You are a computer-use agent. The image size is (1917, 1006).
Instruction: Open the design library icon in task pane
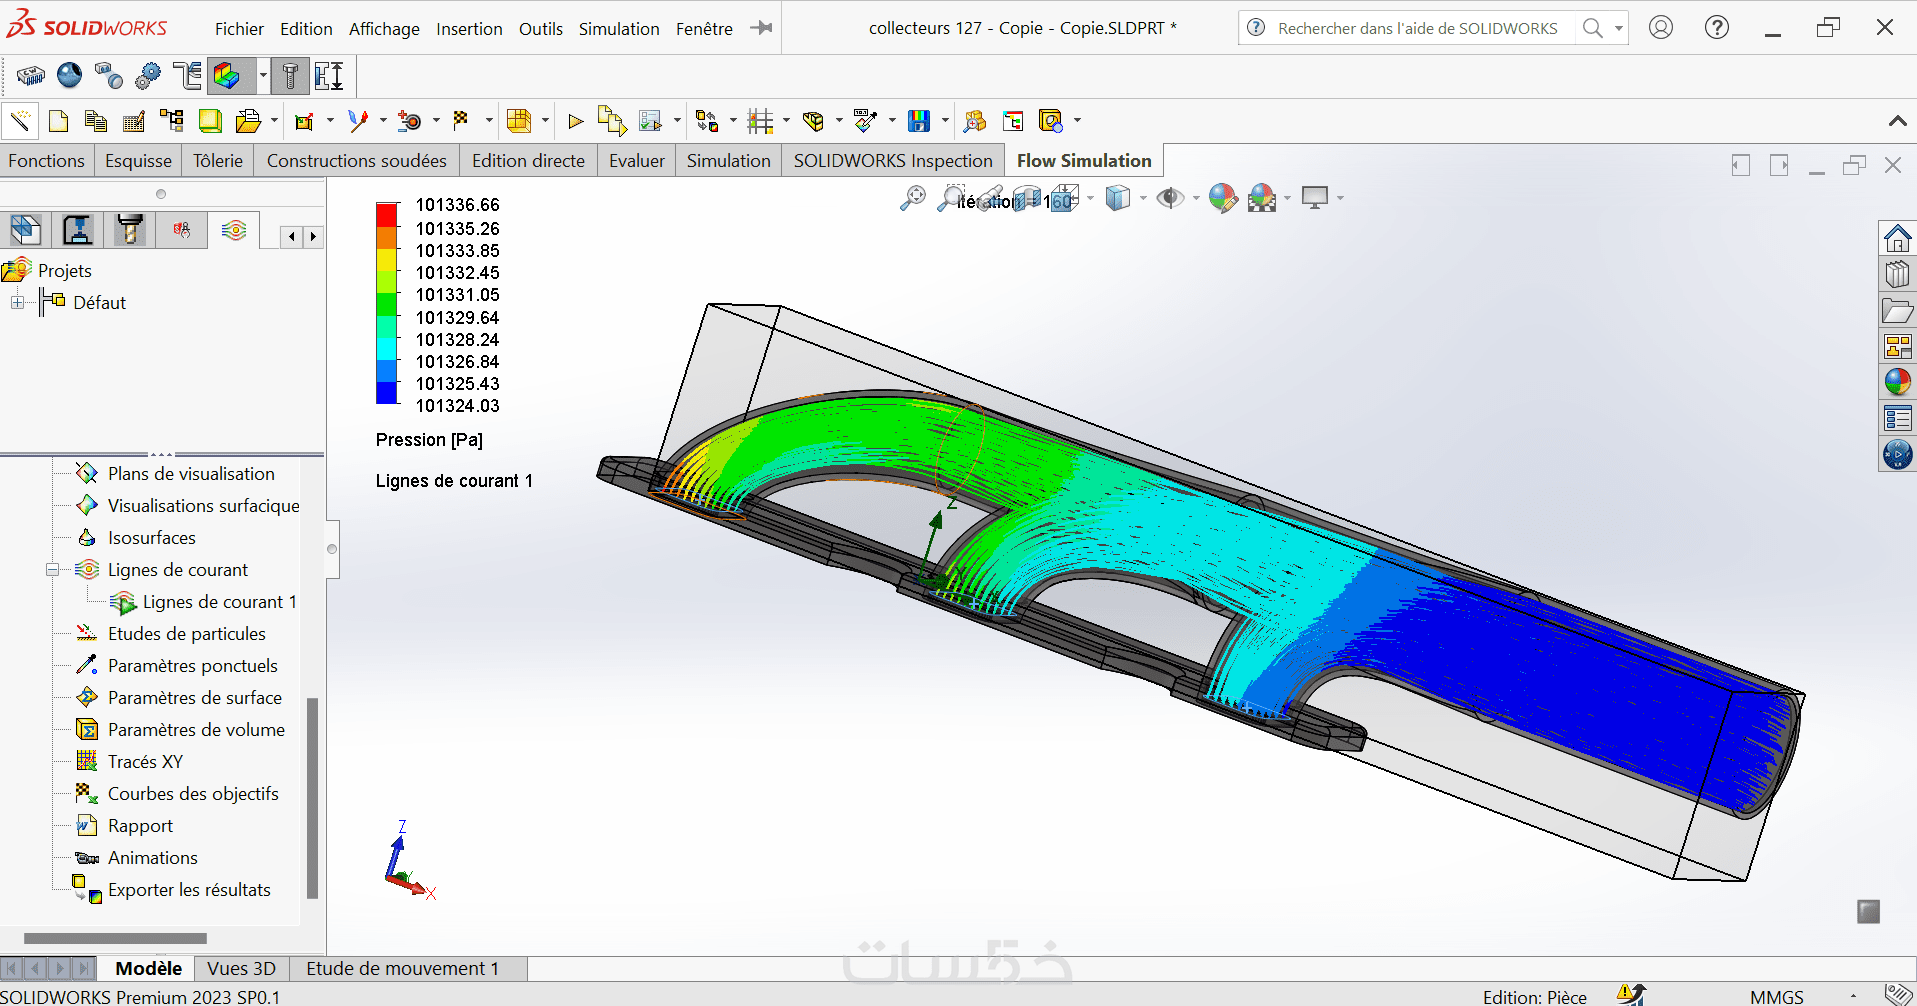1897,274
